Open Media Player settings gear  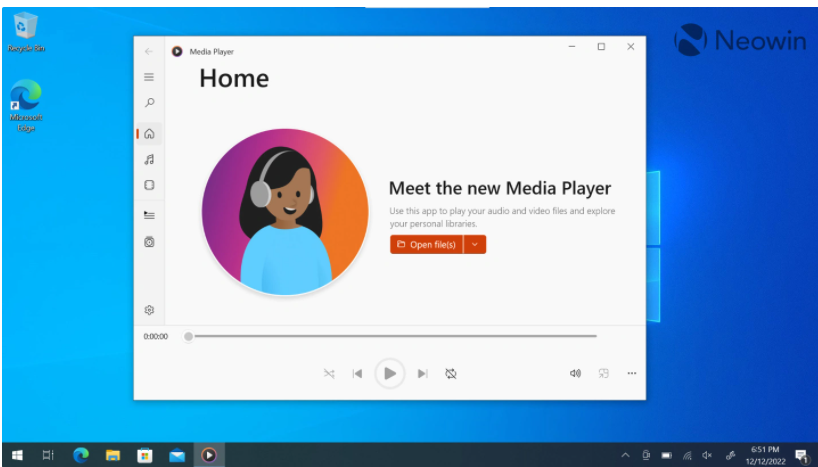[149, 310]
